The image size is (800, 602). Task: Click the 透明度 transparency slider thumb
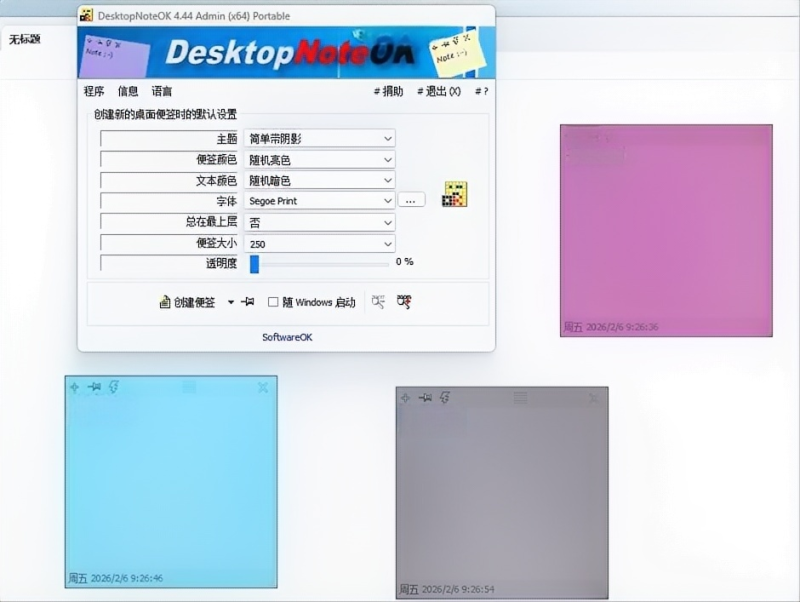coord(255,264)
